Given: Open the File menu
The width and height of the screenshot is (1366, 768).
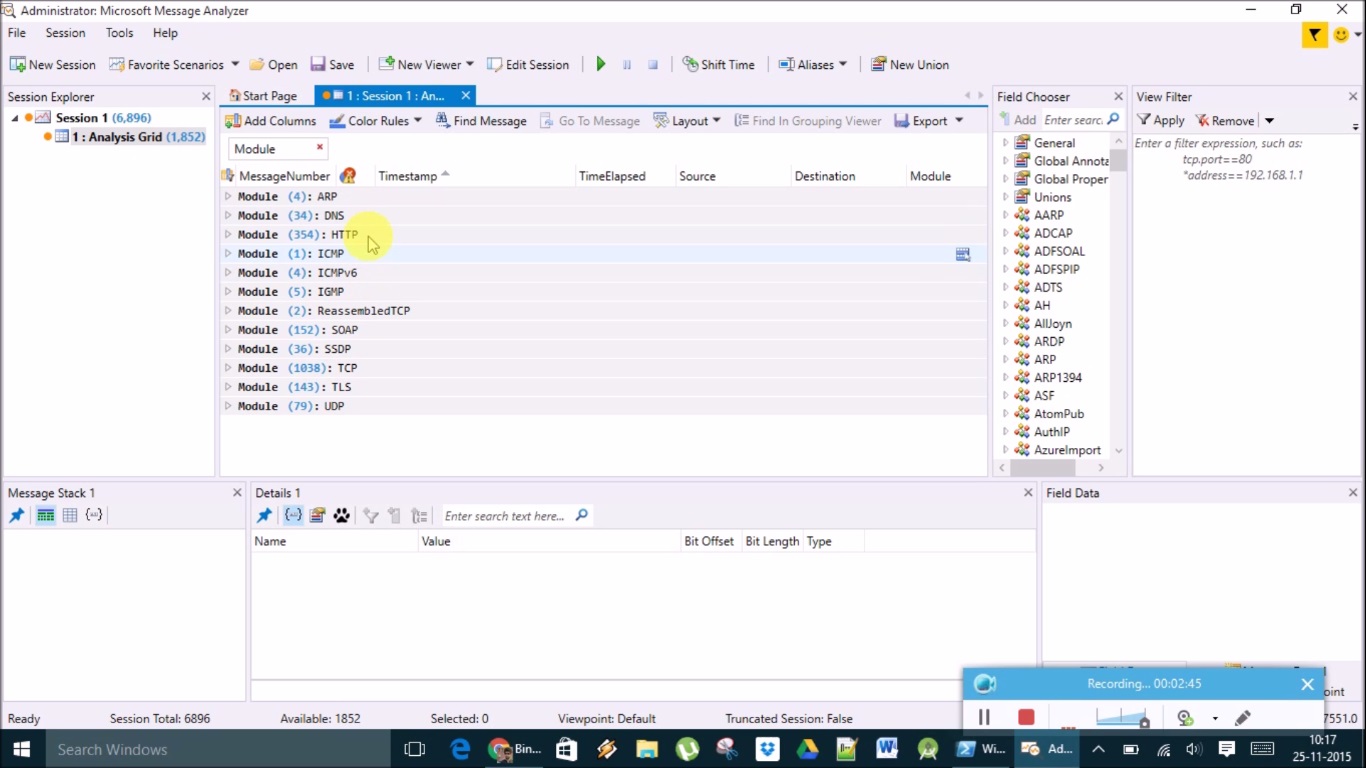Looking at the screenshot, I should pos(17,33).
